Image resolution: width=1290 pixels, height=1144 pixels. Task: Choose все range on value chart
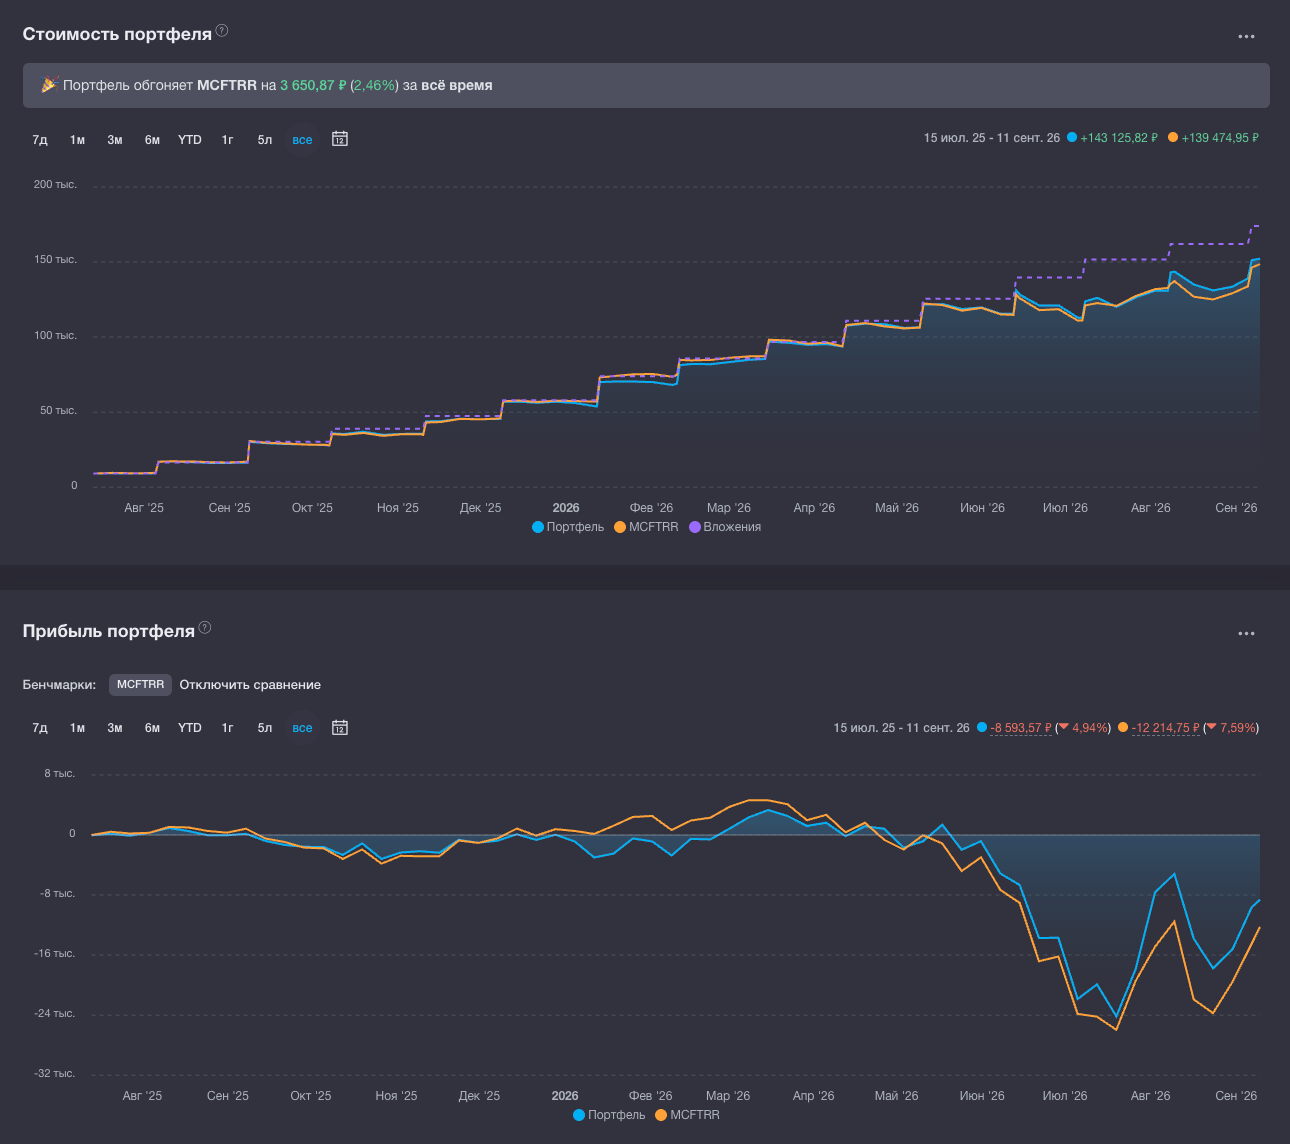coord(302,140)
